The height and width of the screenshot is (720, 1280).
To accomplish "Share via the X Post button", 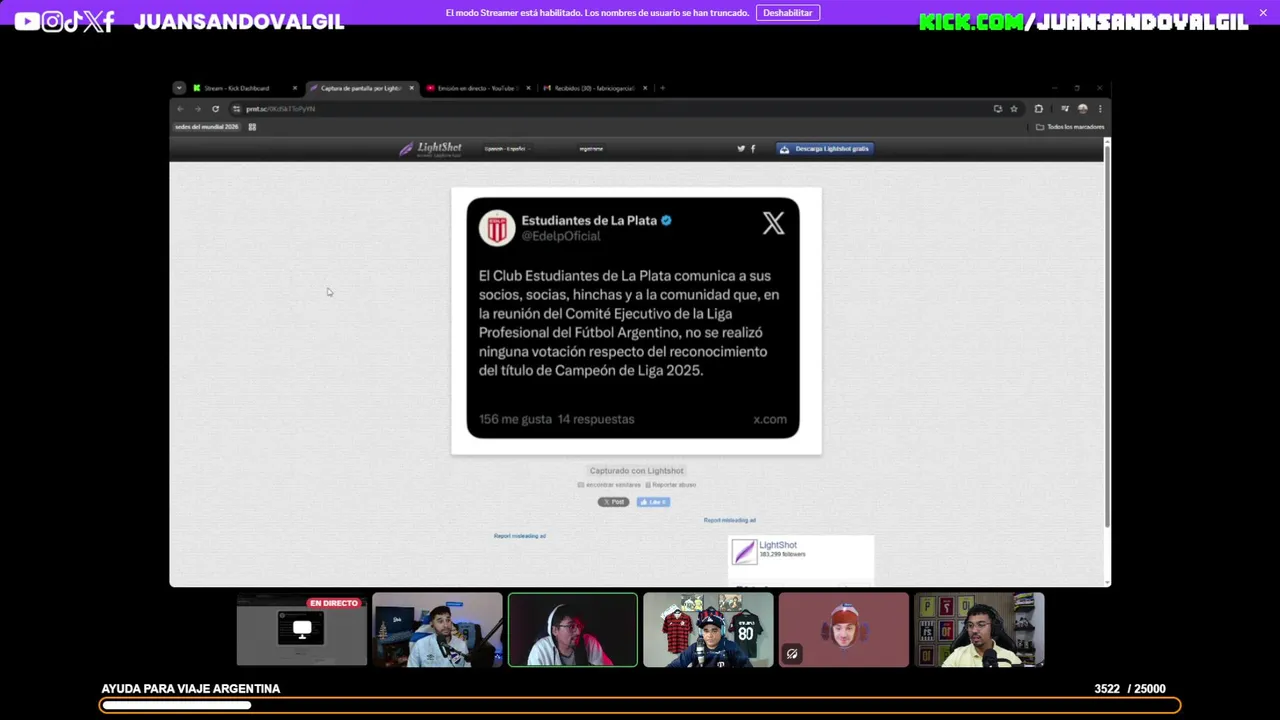I will [614, 502].
